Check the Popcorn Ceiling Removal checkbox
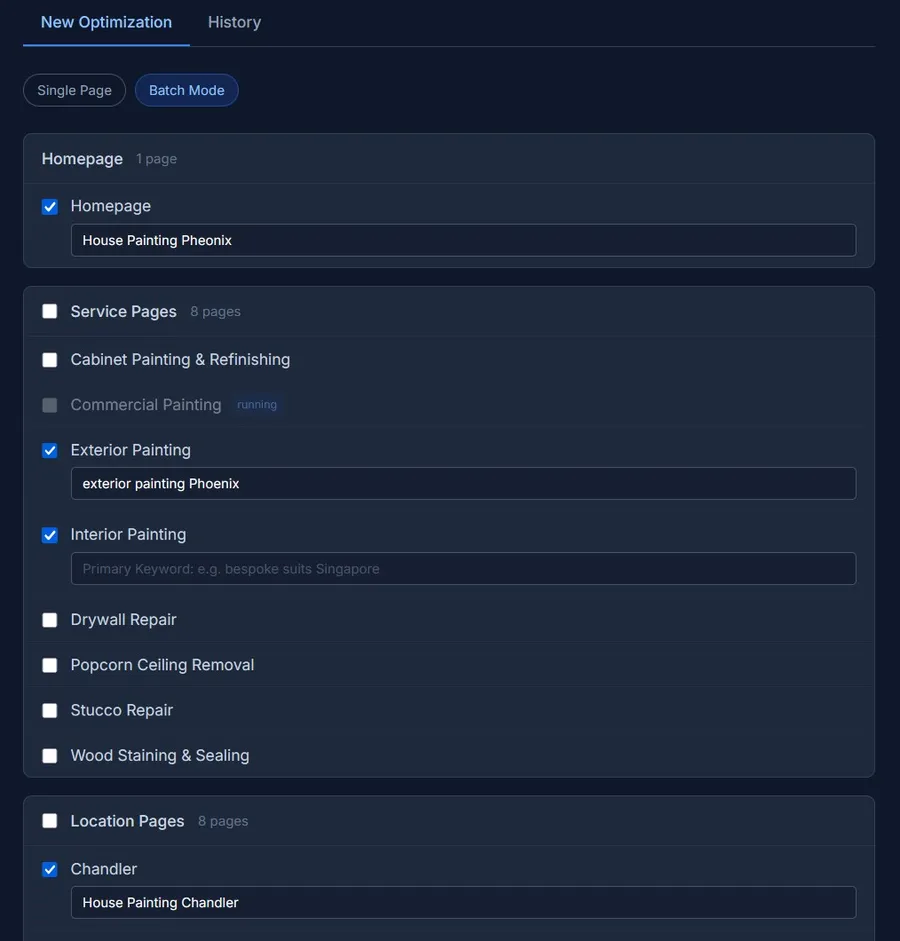The height and width of the screenshot is (941, 900). pyautogui.click(x=50, y=665)
